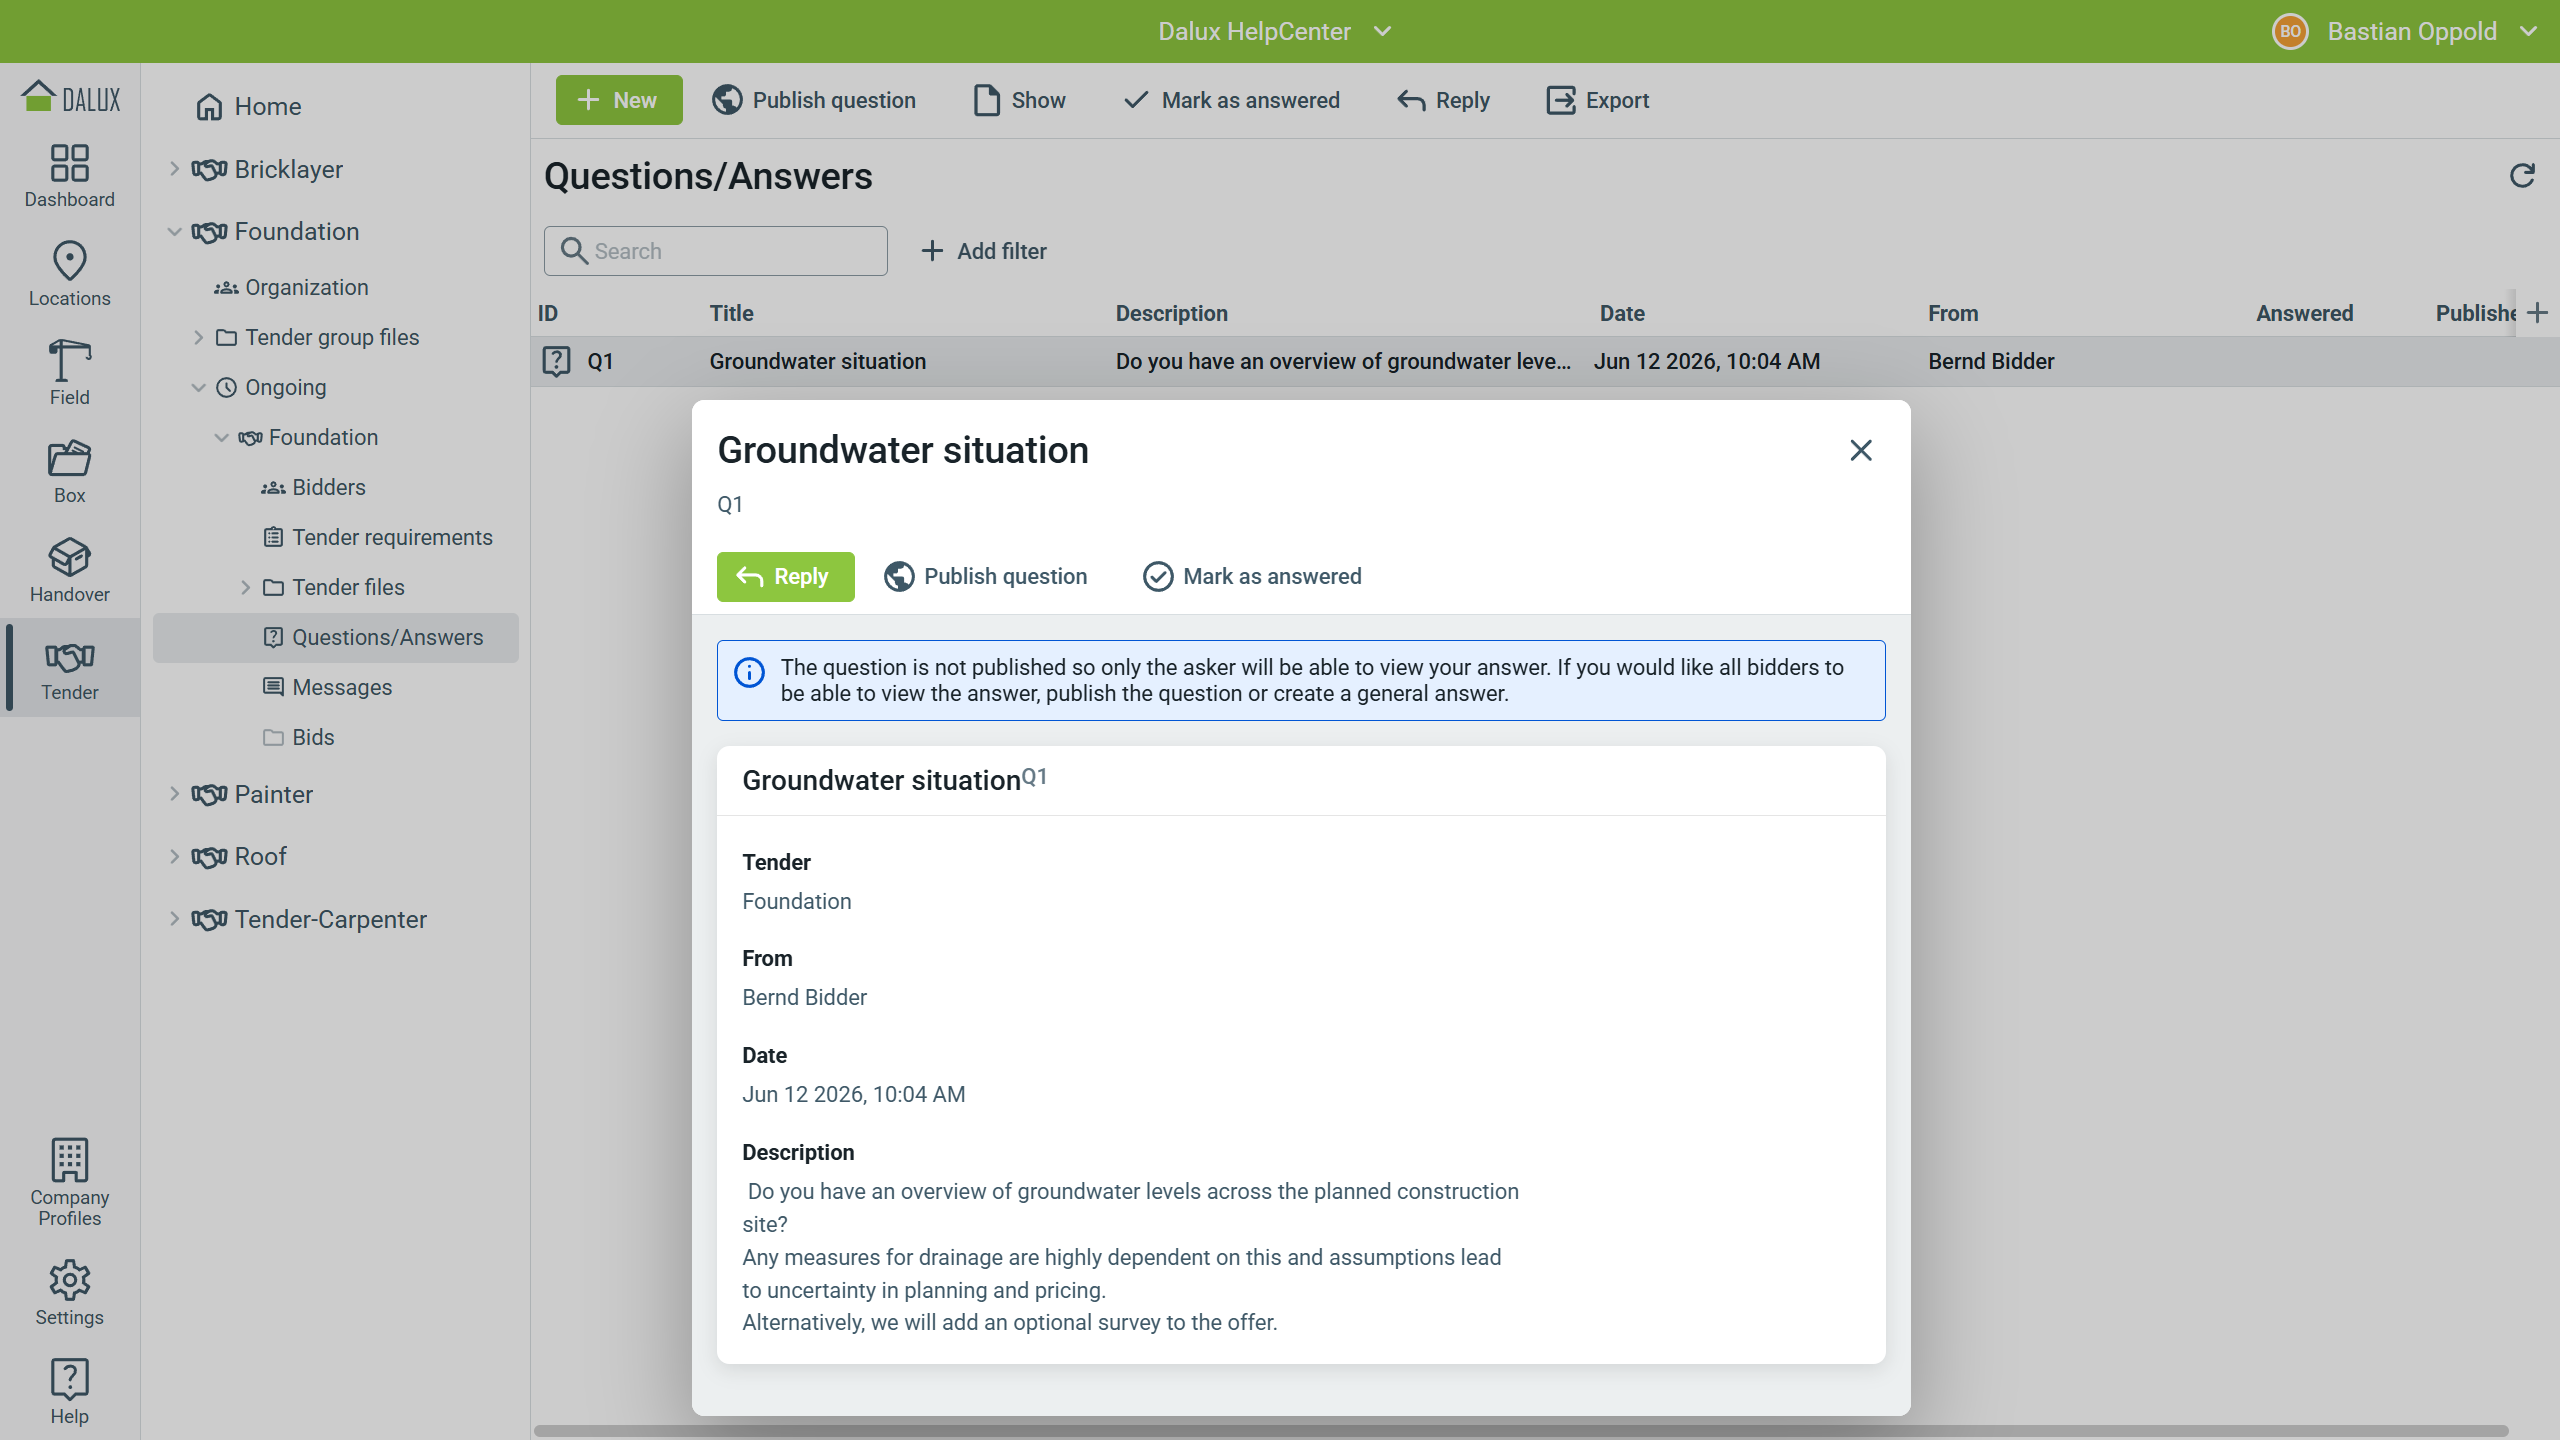Click the Dalux logo
The width and height of the screenshot is (2560, 1440).
(x=70, y=97)
